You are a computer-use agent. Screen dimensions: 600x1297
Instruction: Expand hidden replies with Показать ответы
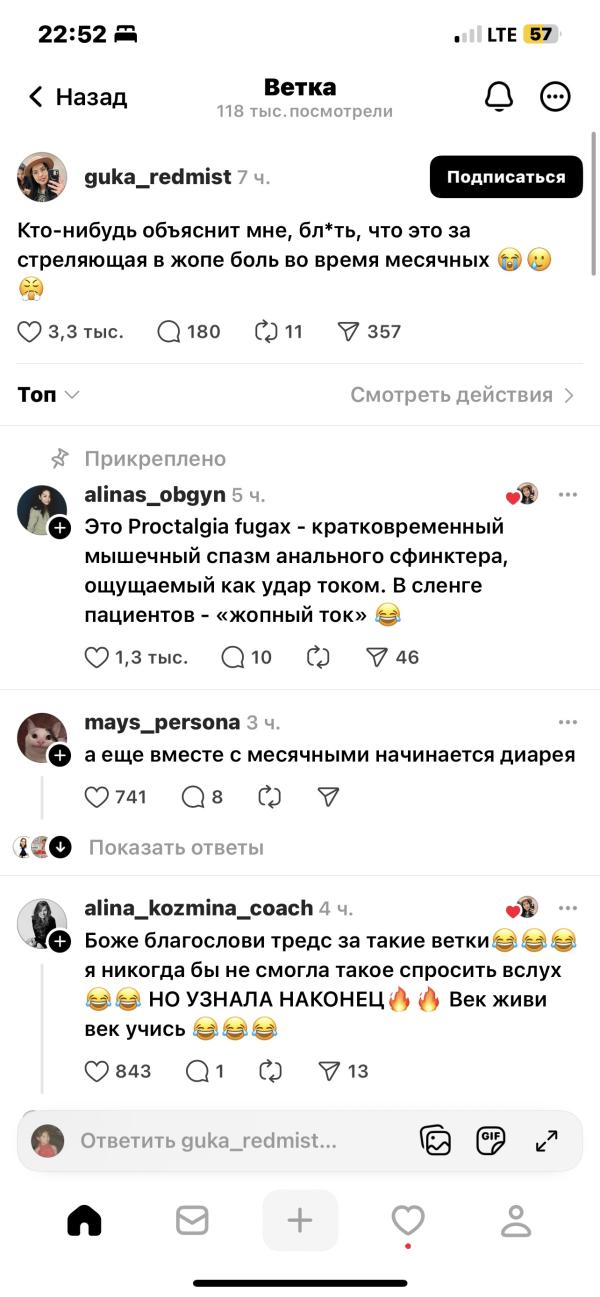point(176,847)
